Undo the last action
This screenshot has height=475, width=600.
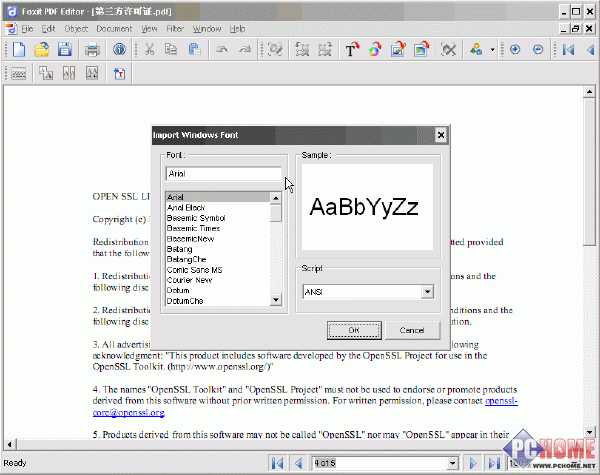point(222,50)
